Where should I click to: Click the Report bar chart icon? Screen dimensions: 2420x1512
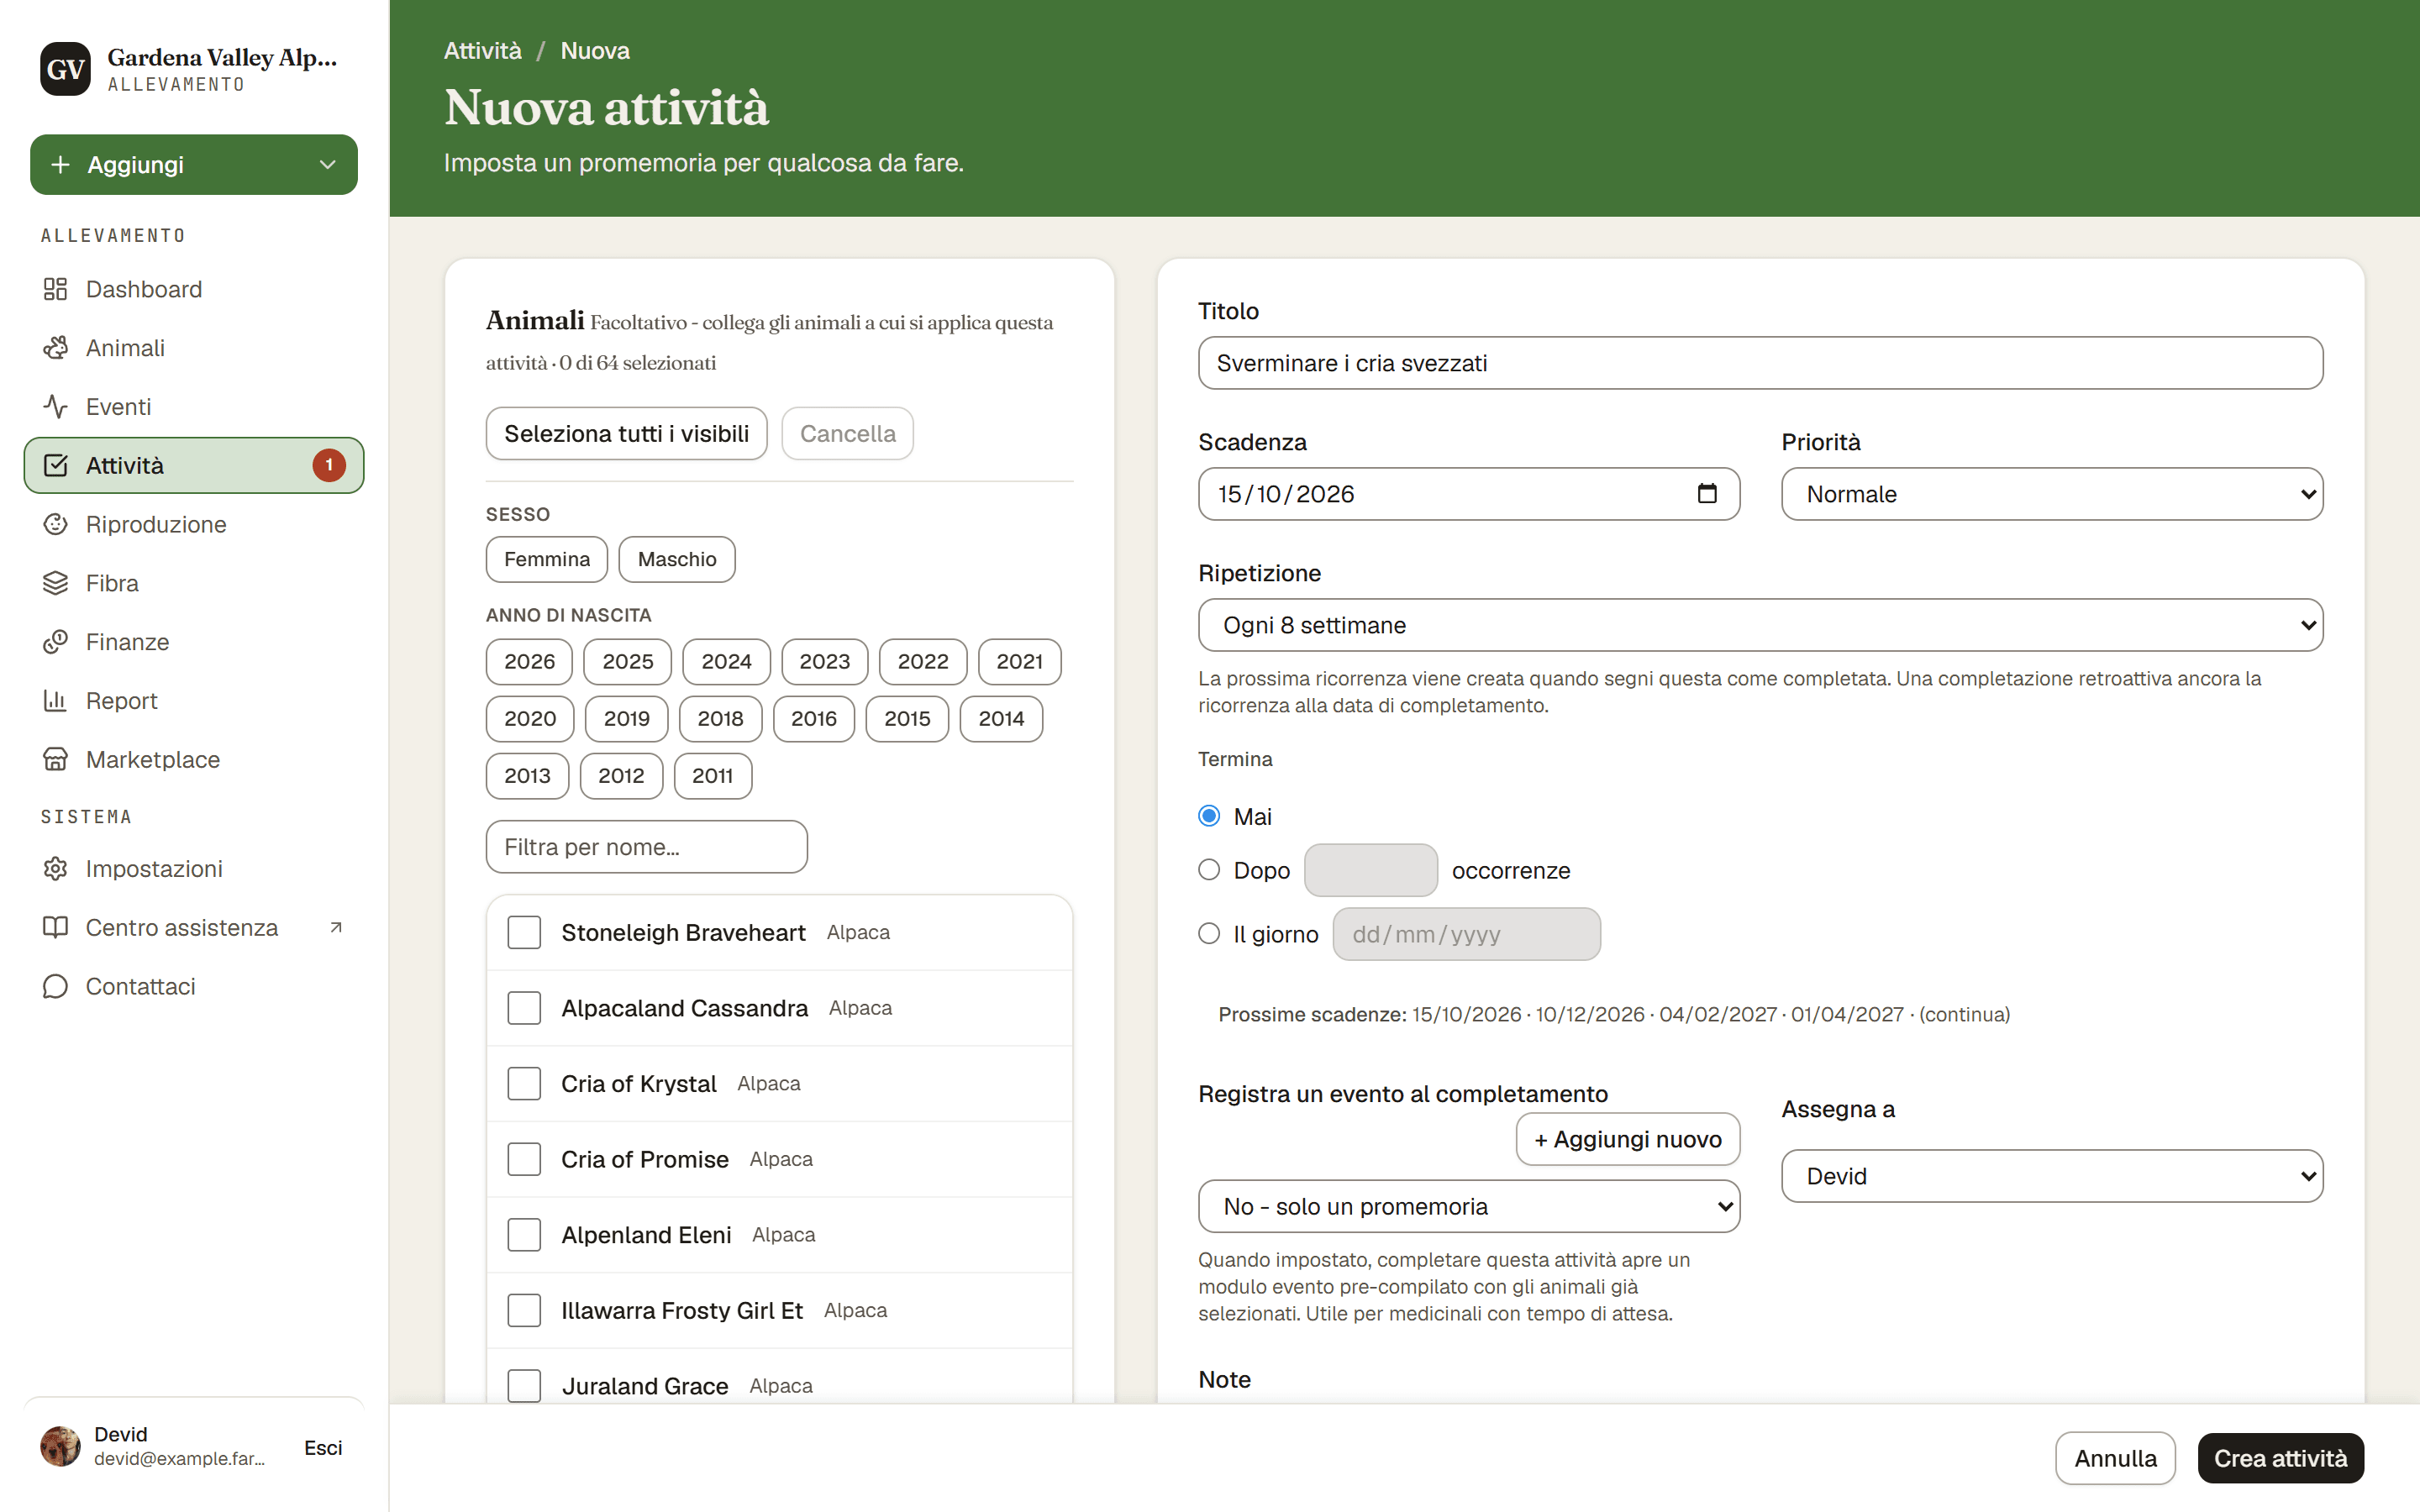55,701
